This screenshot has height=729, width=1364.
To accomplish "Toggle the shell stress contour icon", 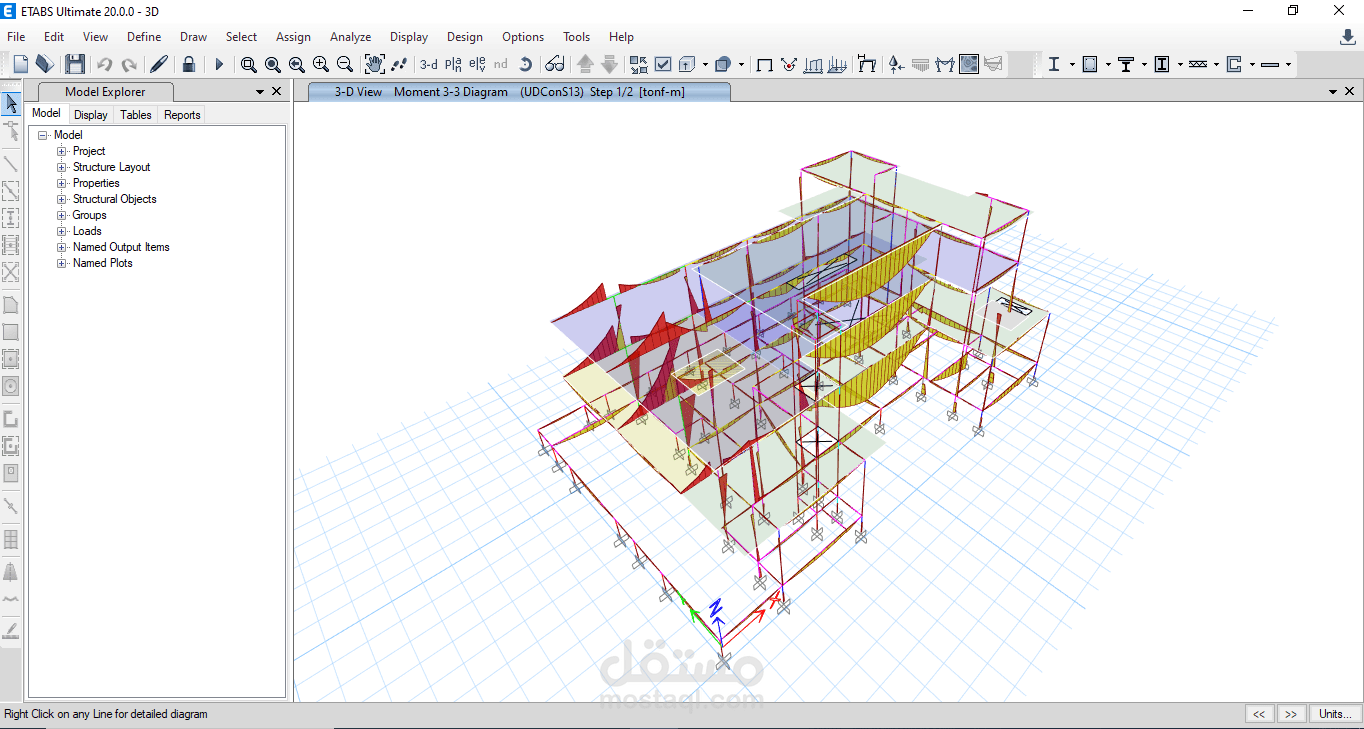I will [x=969, y=64].
